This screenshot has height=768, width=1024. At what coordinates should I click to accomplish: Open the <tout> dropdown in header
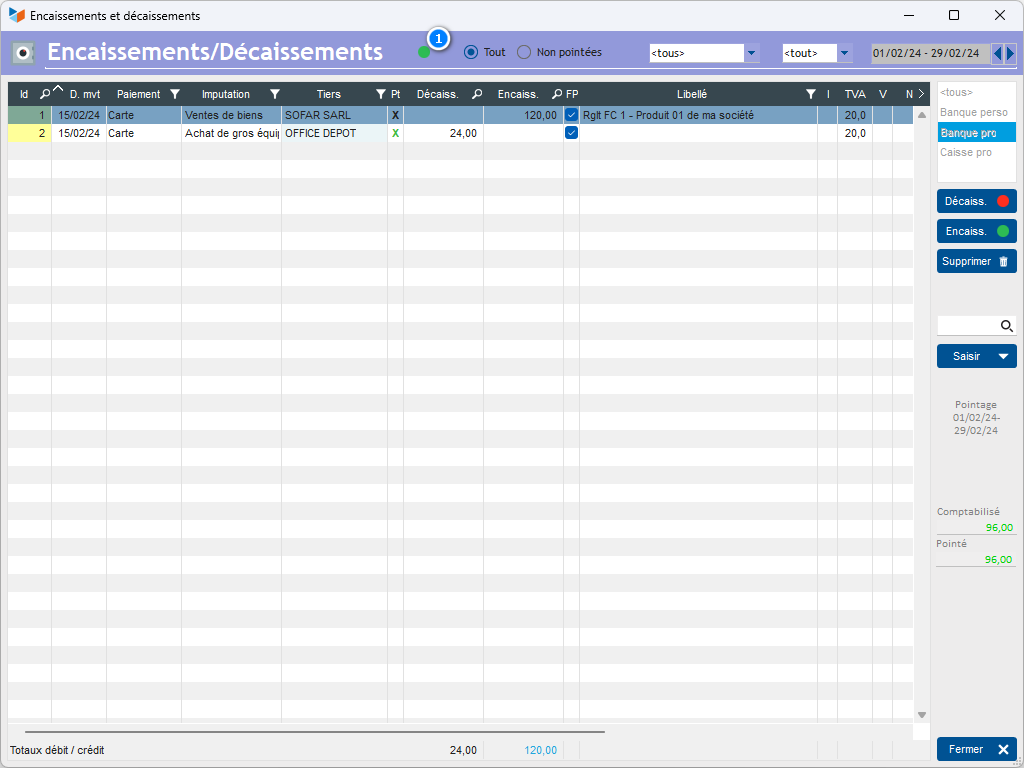845,53
